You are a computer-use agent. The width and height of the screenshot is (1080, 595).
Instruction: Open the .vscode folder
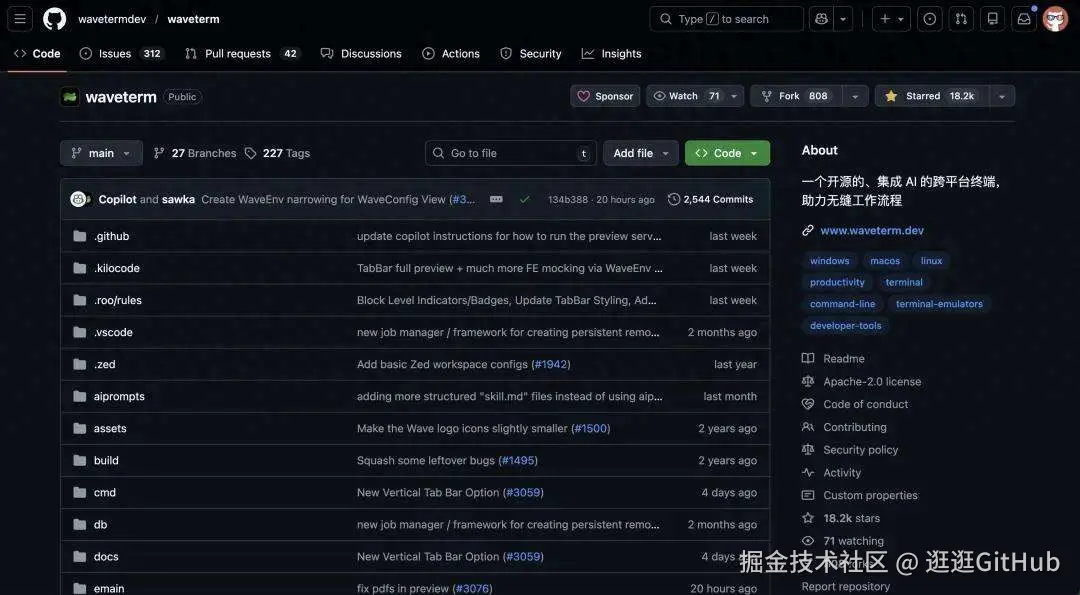113,332
